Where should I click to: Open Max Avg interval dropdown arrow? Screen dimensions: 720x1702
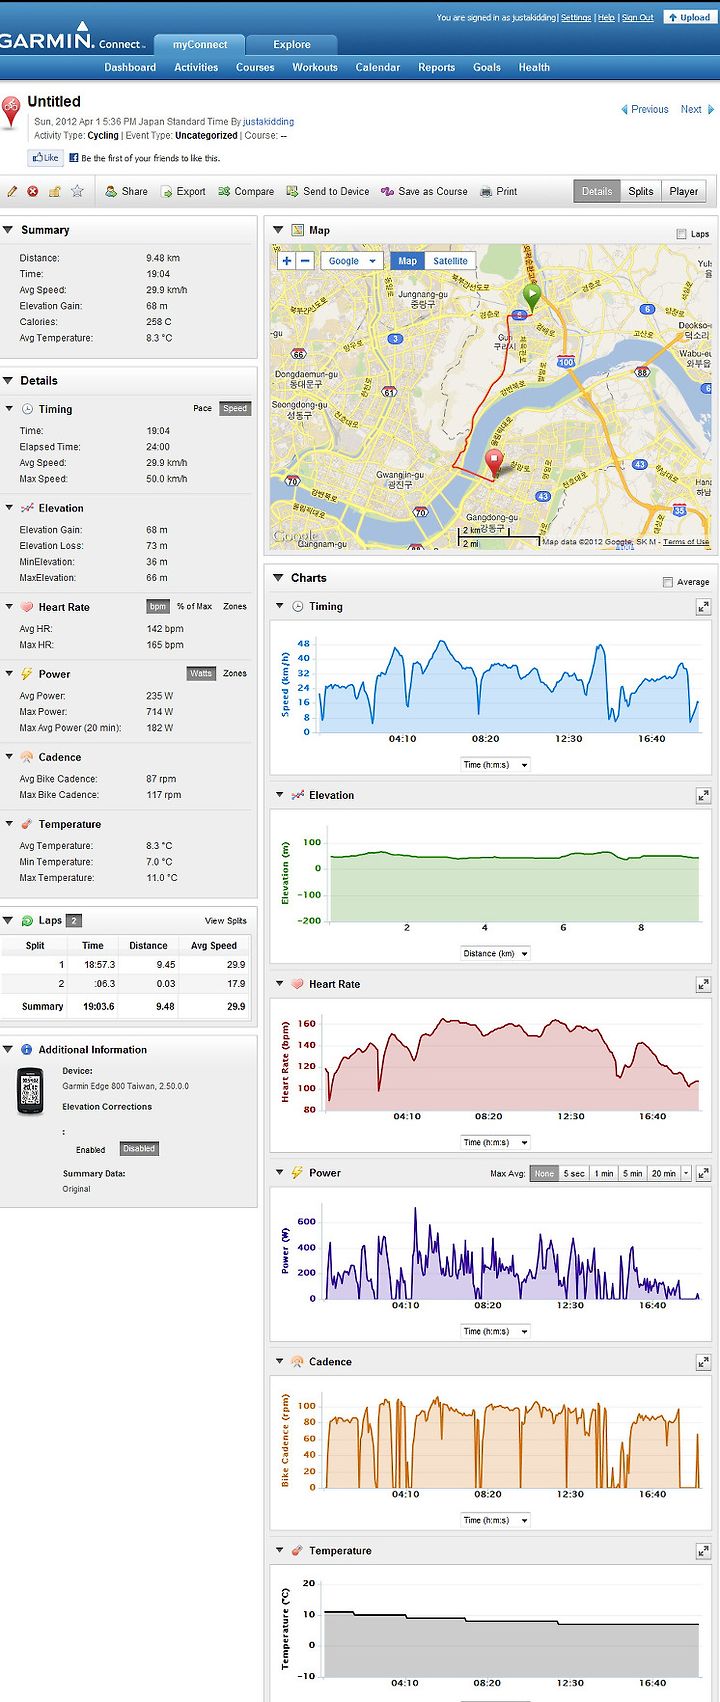tap(686, 1173)
